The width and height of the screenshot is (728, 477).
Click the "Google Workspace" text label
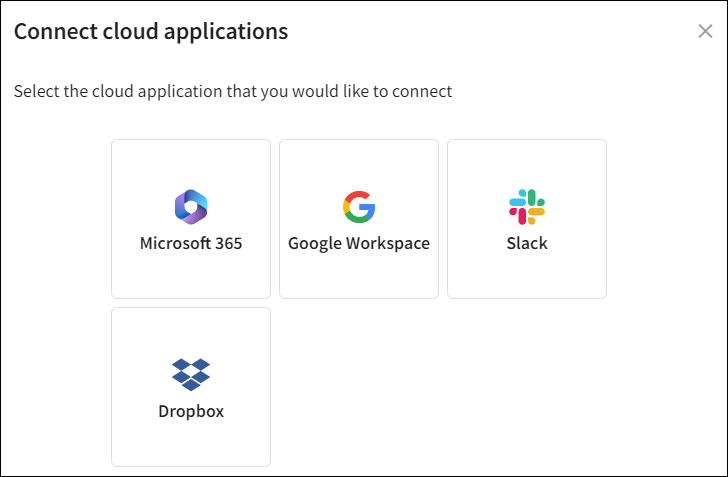(358, 243)
